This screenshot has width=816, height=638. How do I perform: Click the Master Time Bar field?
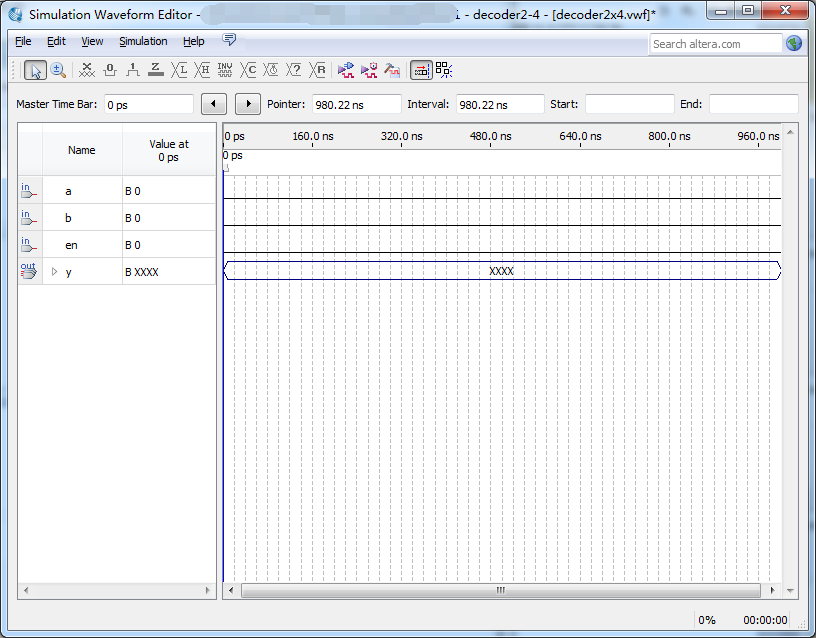149,104
